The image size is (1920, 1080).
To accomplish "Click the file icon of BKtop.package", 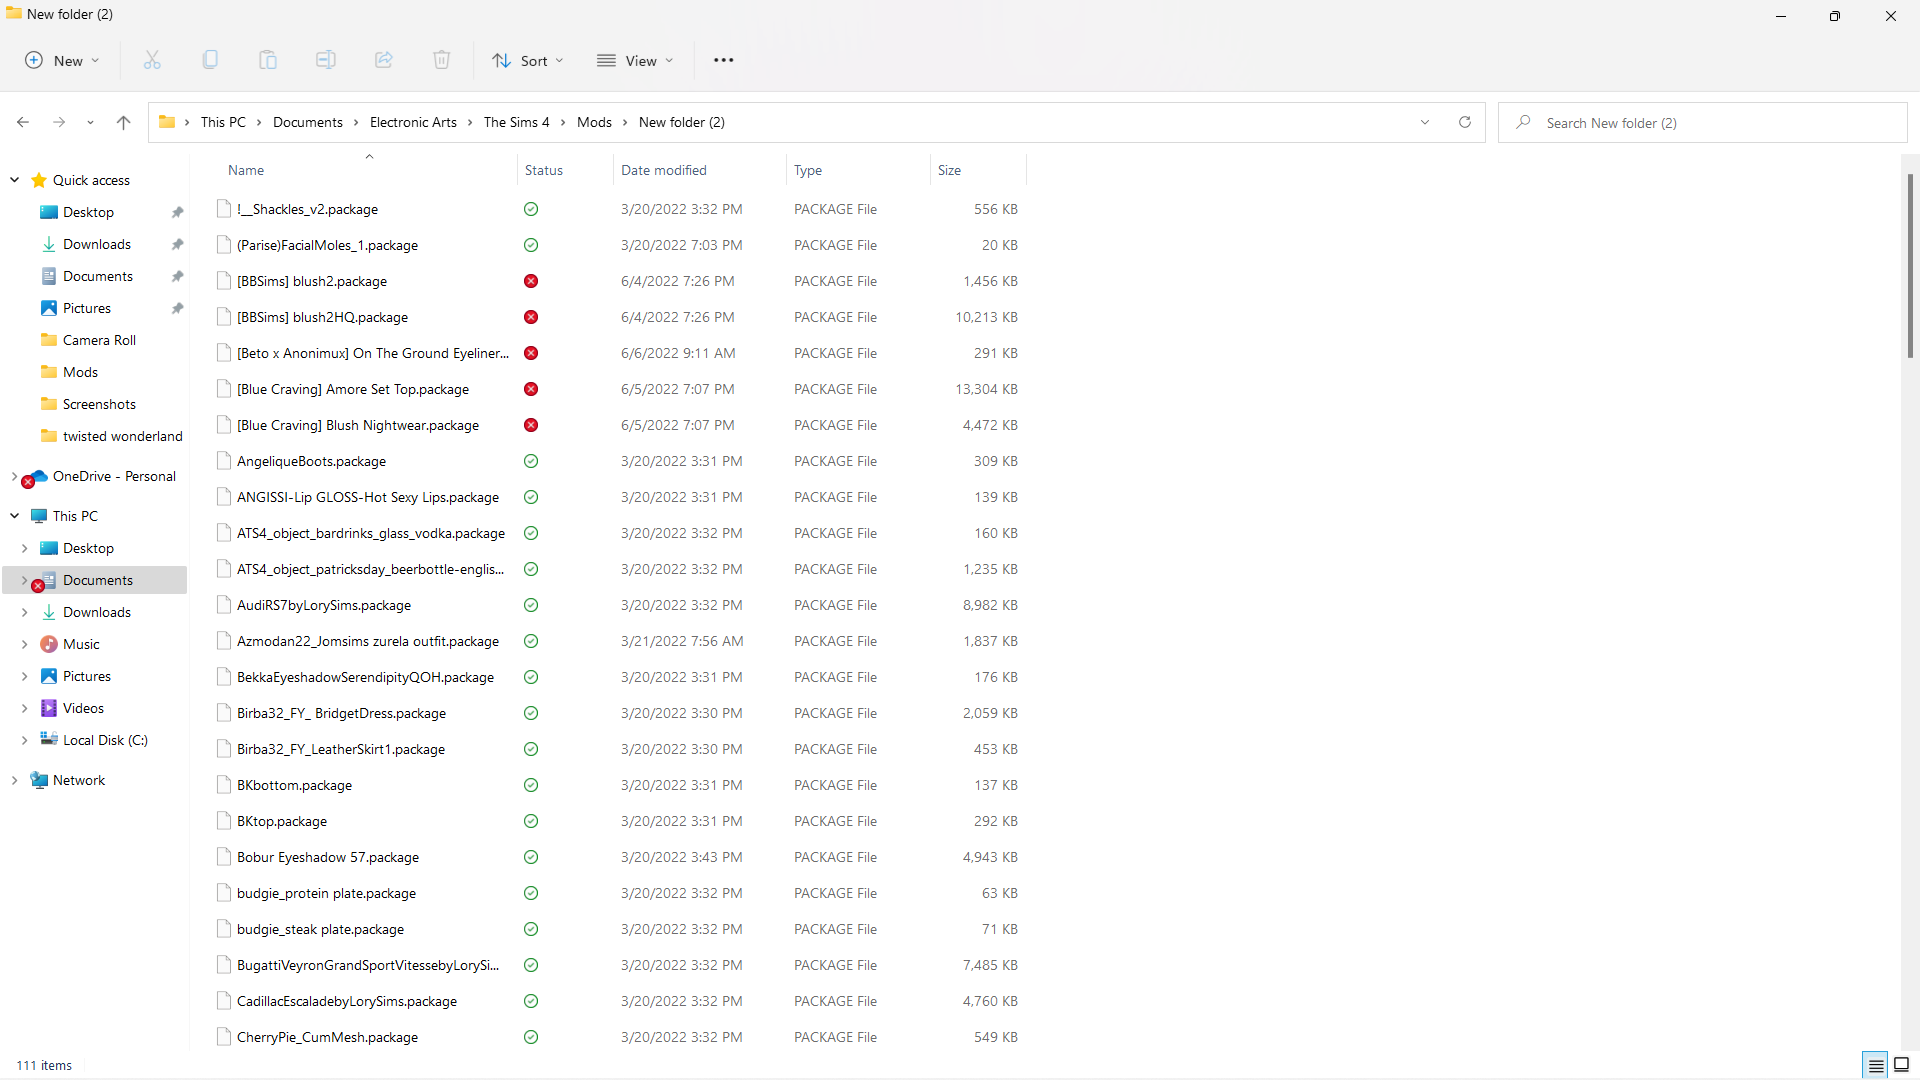I will click(224, 821).
